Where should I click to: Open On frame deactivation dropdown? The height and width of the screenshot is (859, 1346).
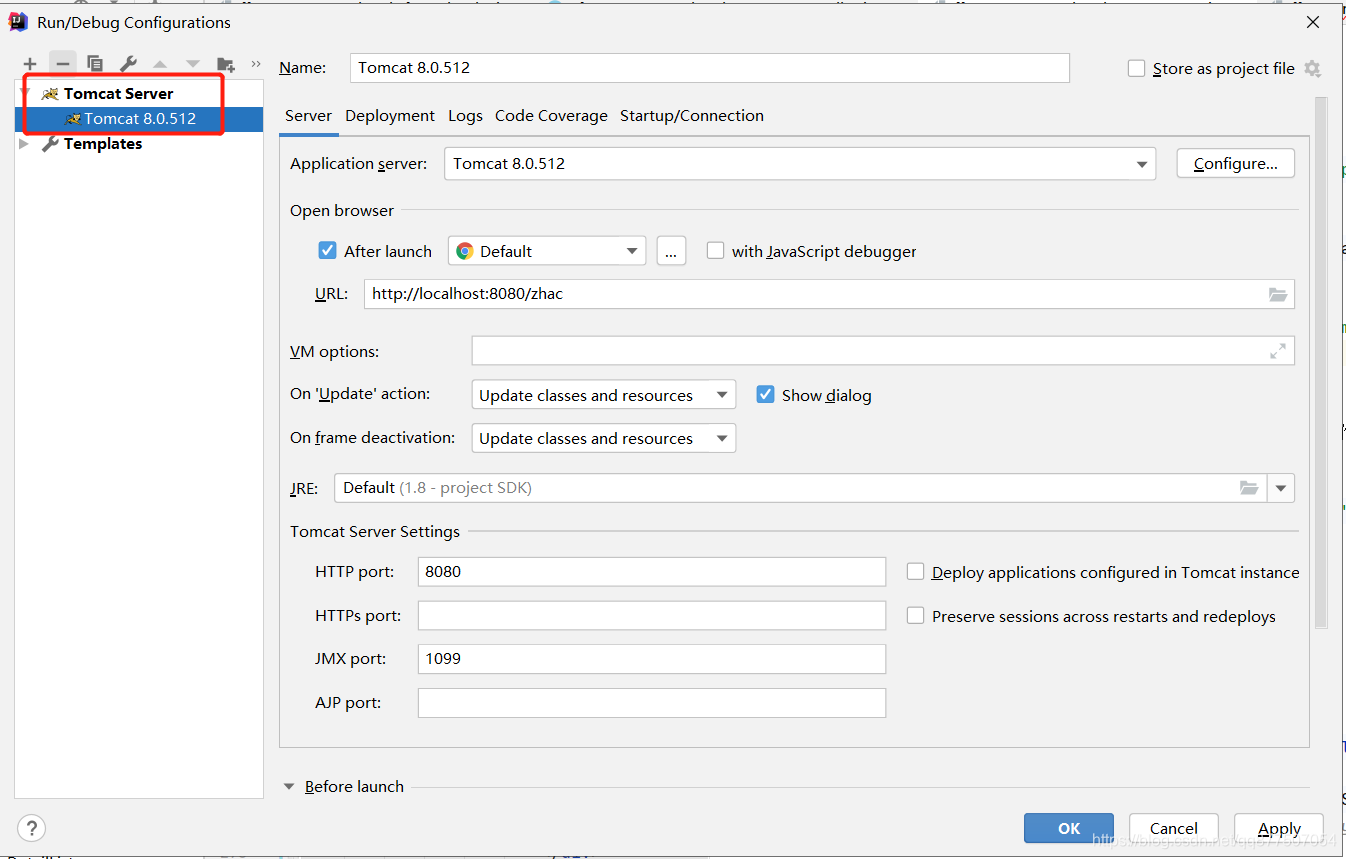click(x=603, y=438)
